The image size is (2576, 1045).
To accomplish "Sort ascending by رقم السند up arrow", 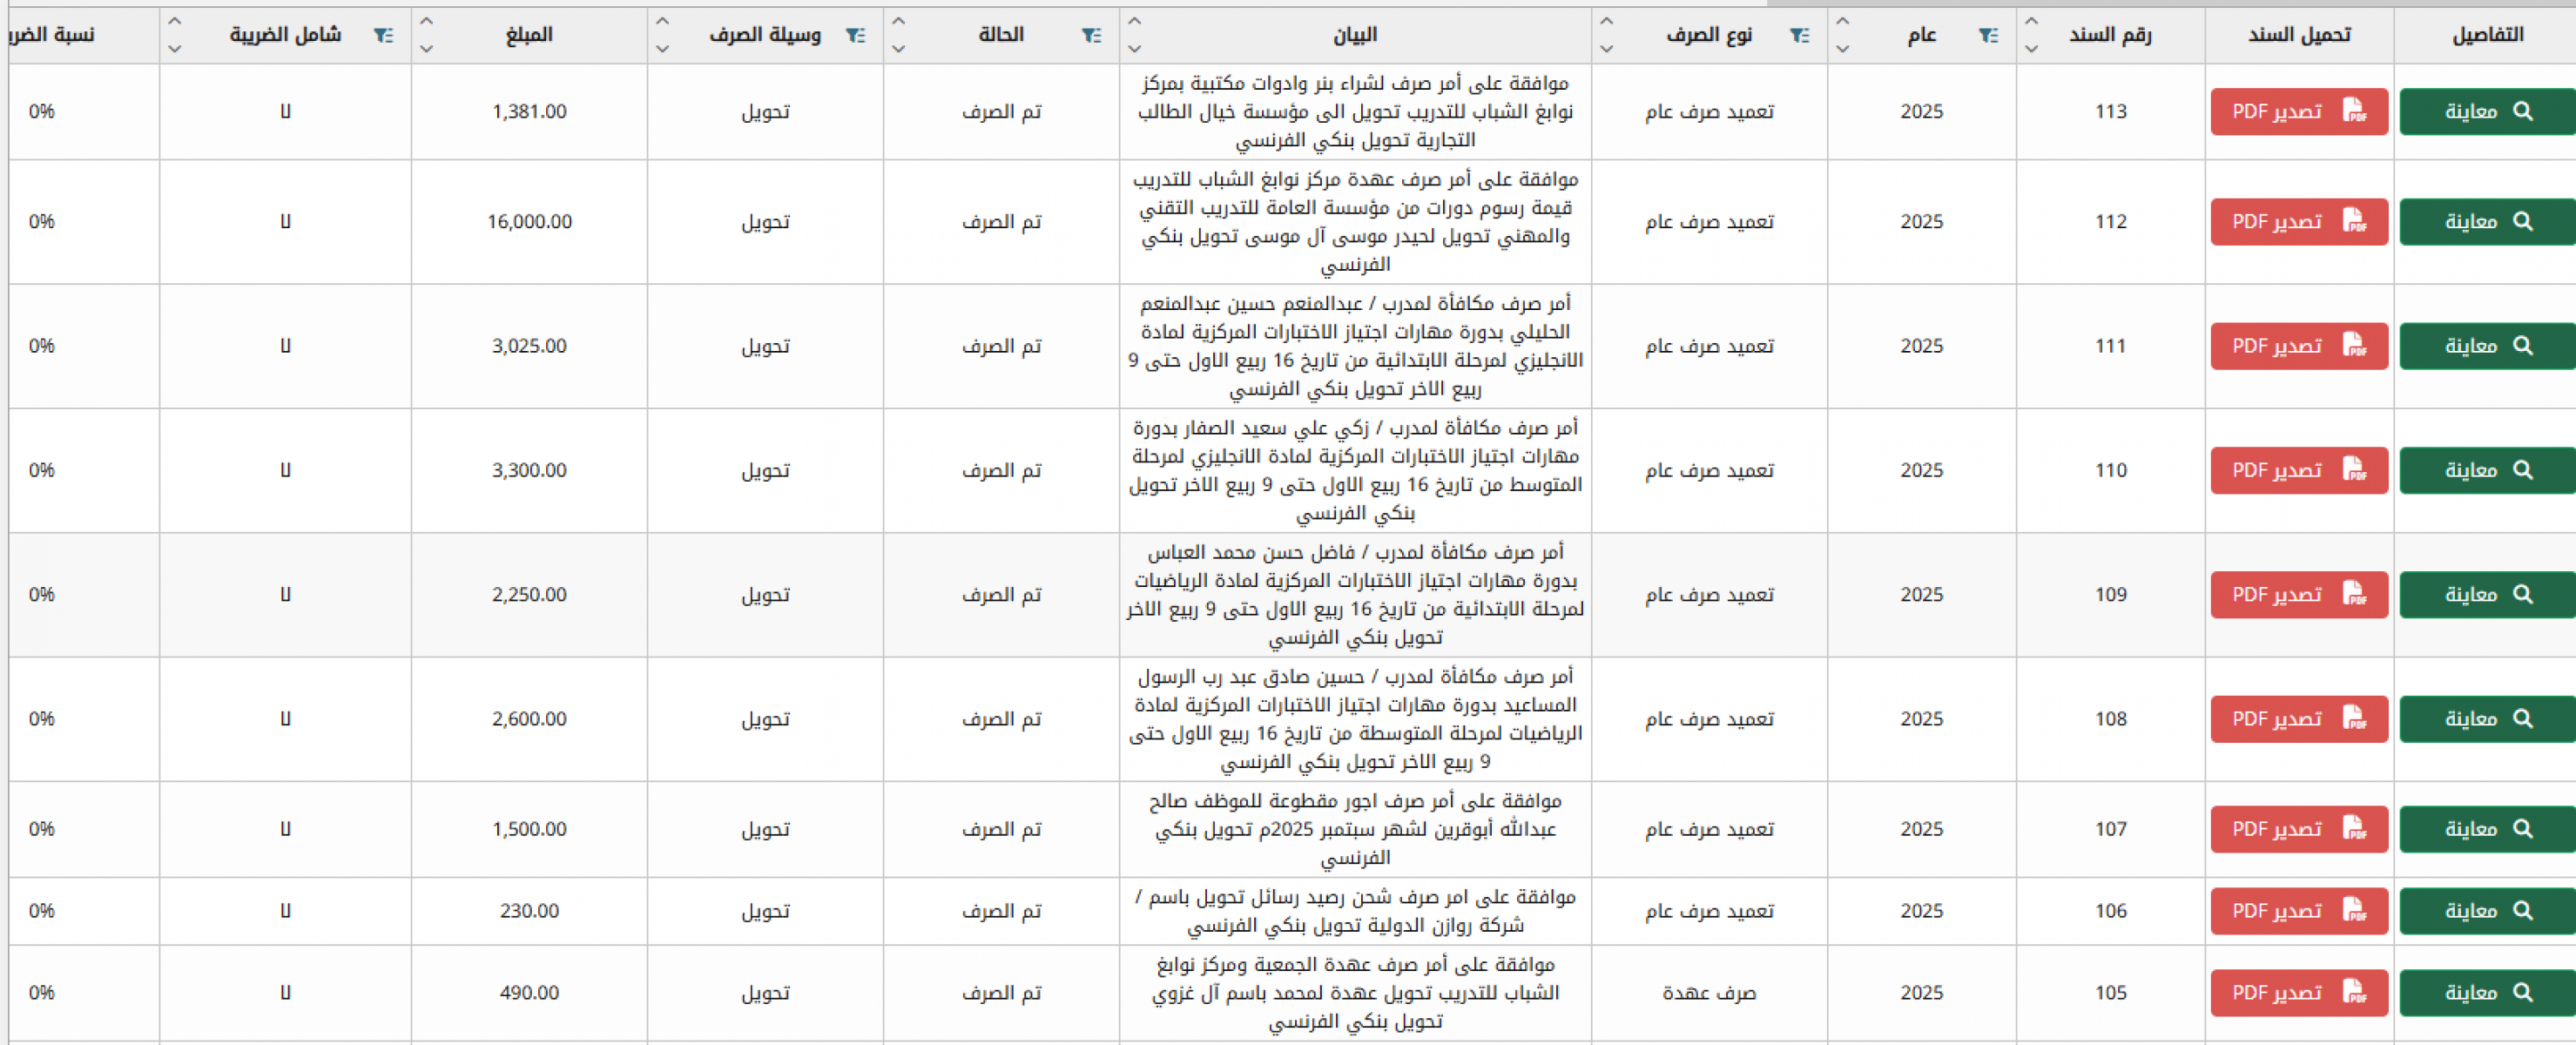I will (x=2031, y=21).
